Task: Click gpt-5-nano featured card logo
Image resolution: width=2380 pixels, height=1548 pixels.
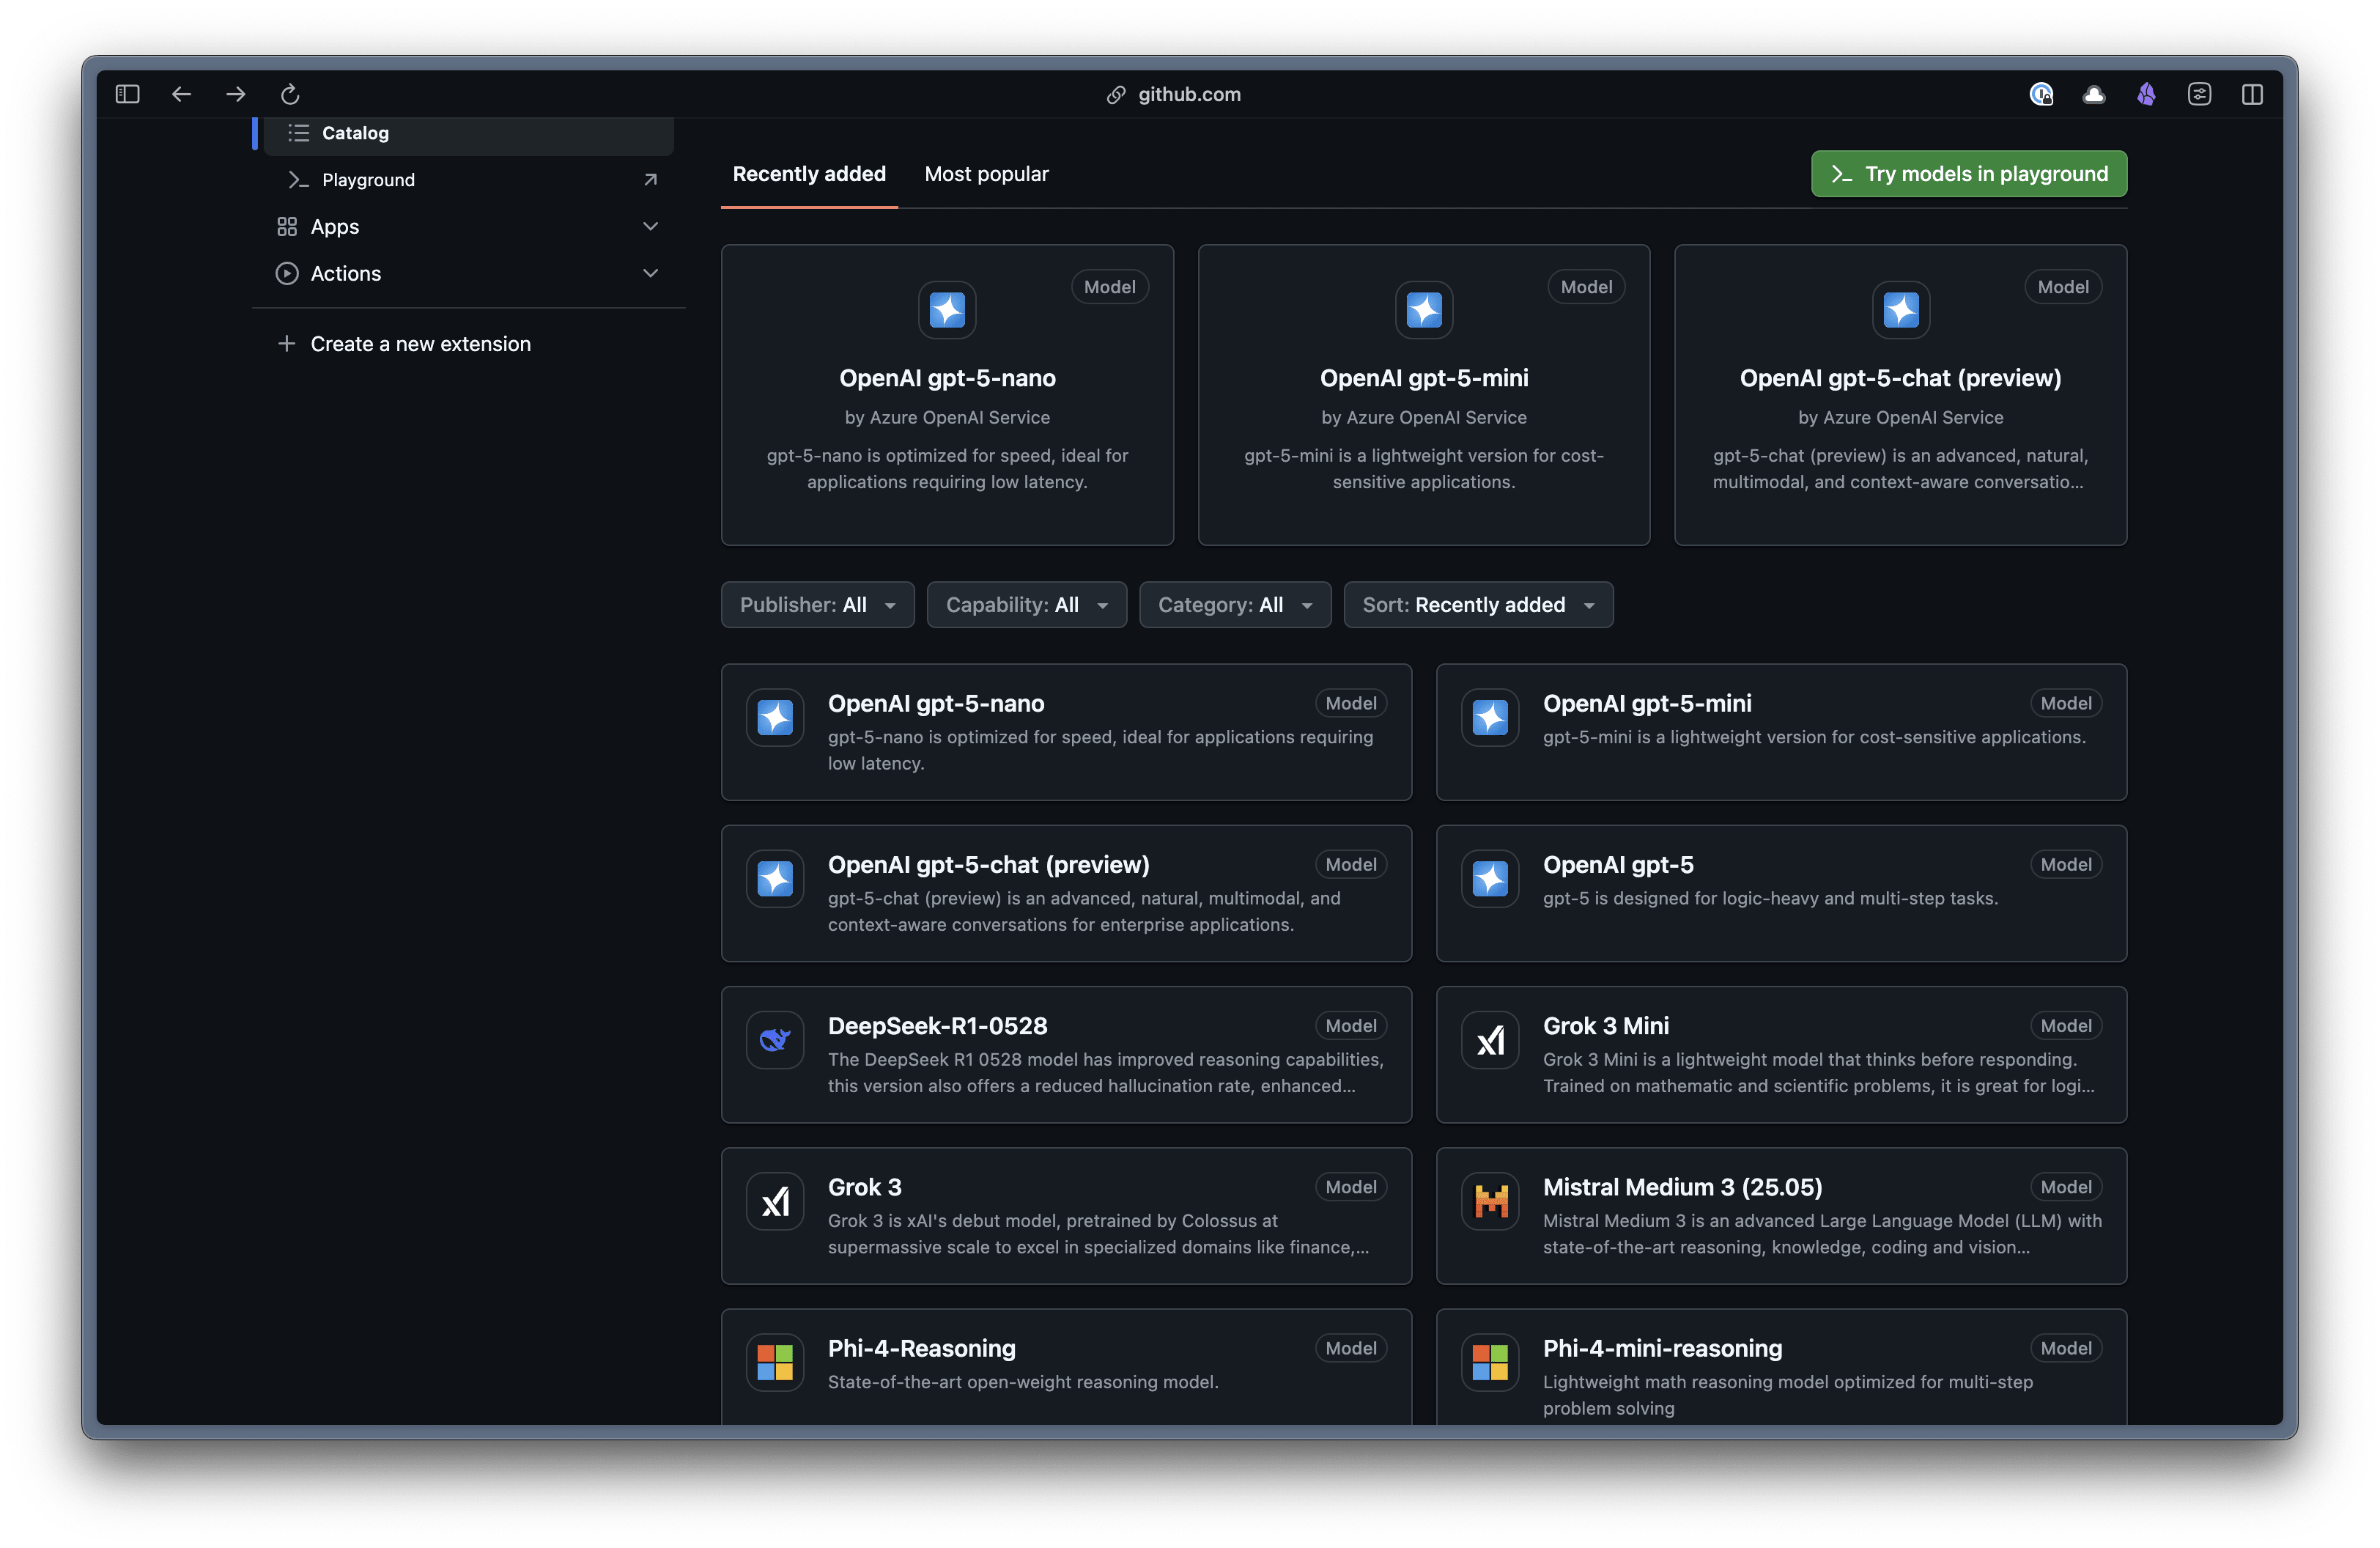Action: 947,310
